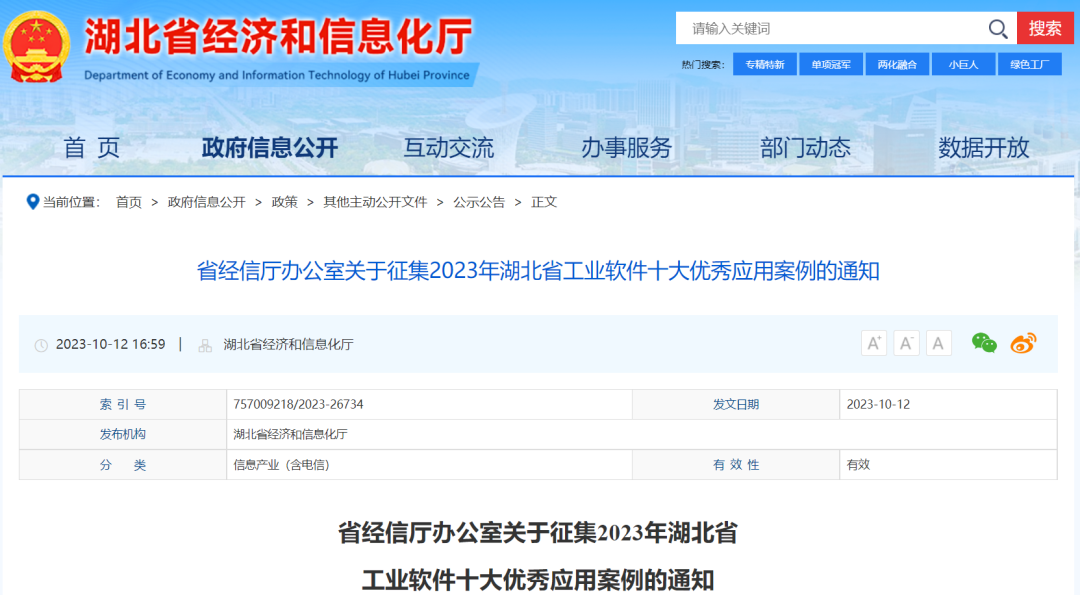Open the 绿色工厂 hot search tag
The height and width of the screenshot is (595, 1080).
pos(1030,63)
